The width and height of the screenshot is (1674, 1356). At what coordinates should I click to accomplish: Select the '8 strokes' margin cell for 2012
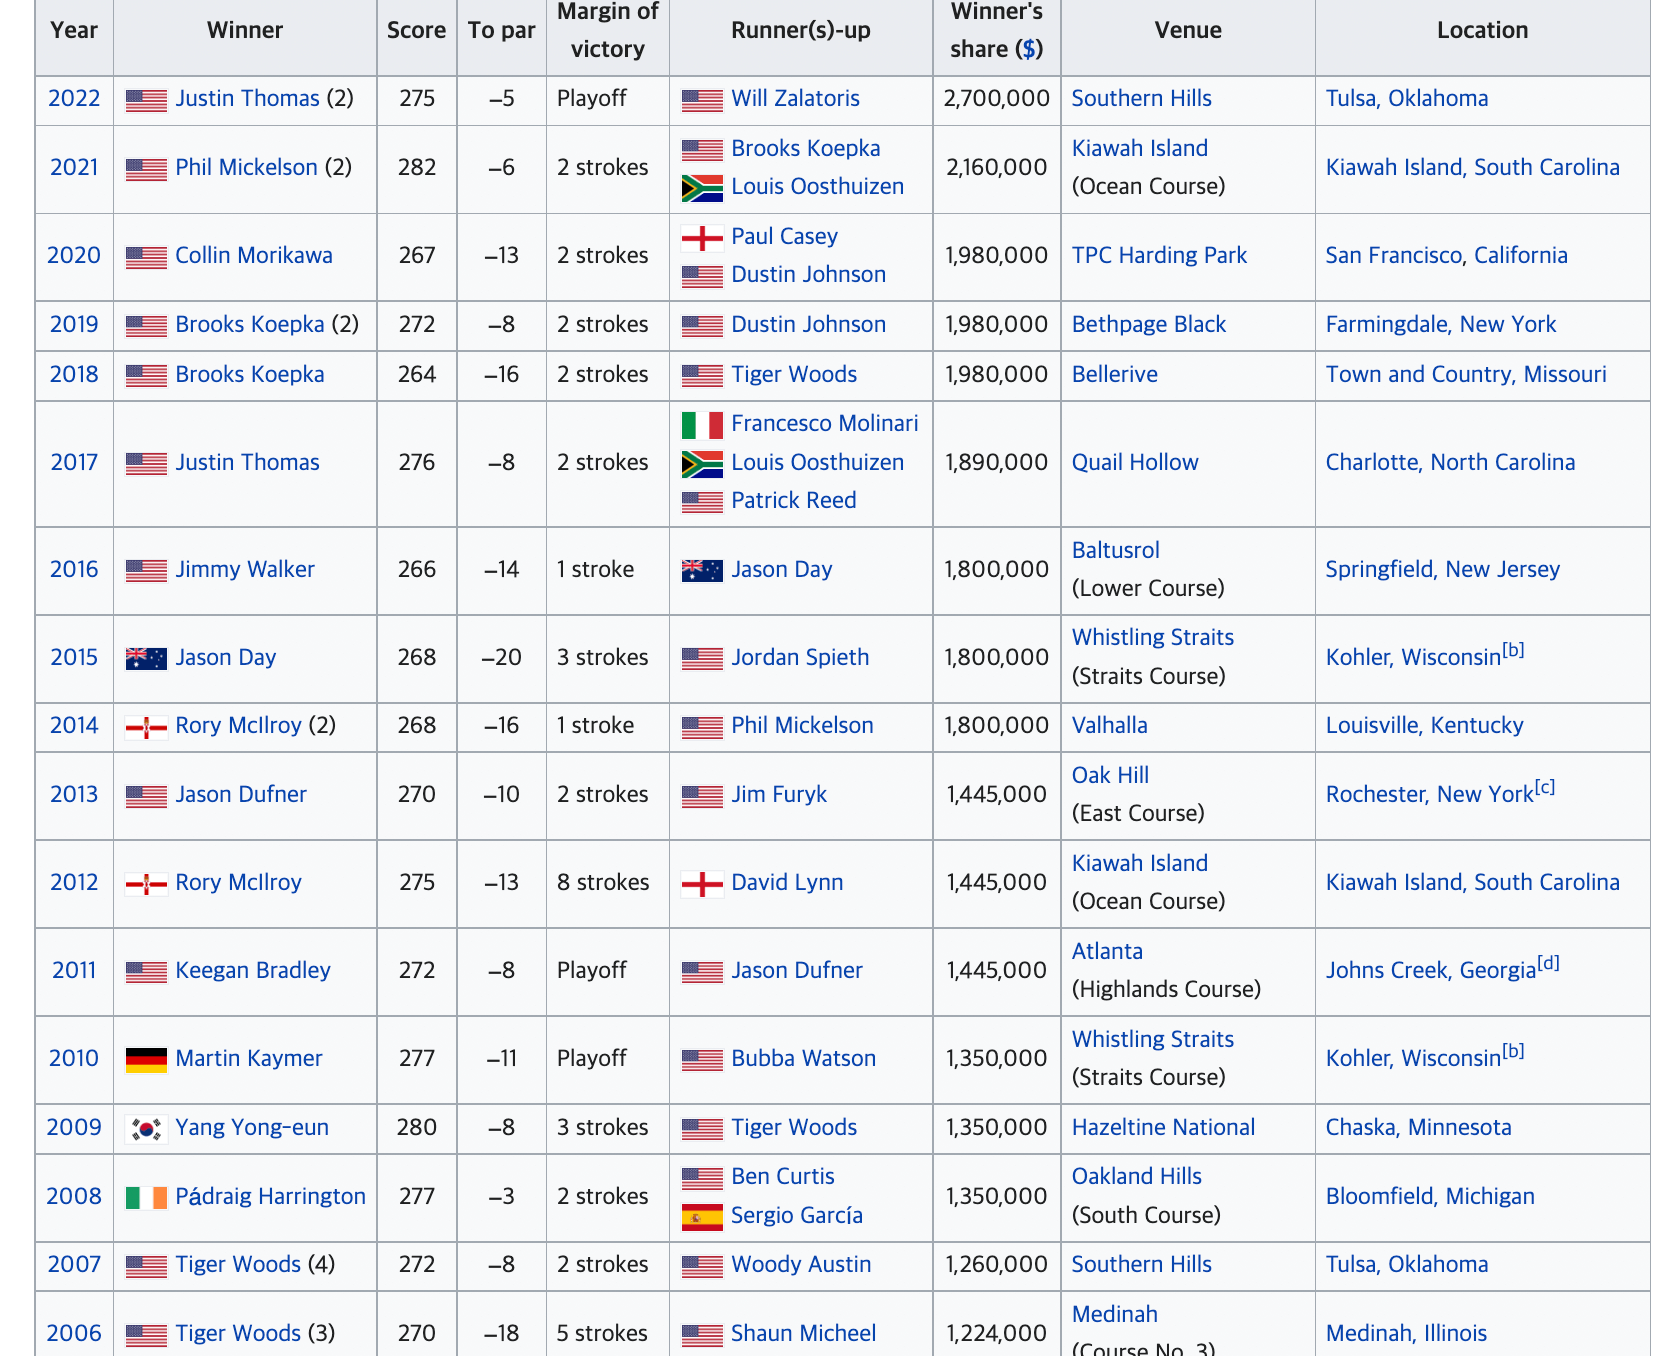pyautogui.click(x=607, y=884)
